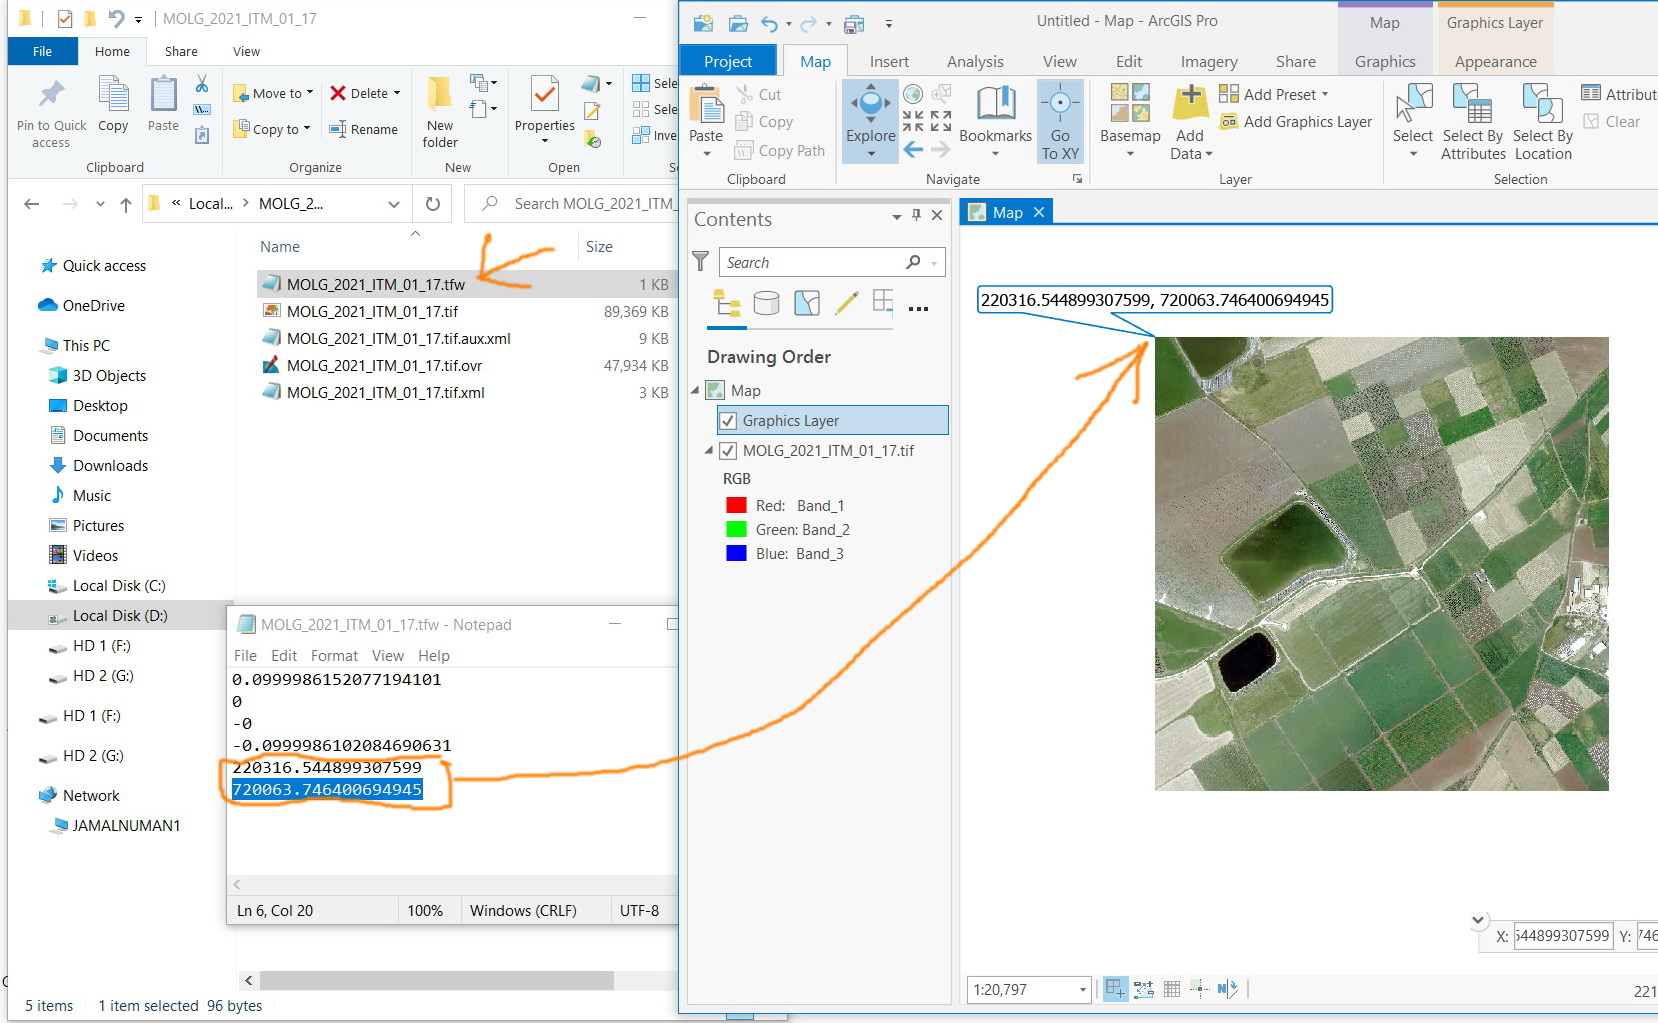Open the Format menu in Notepad

(x=334, y=656)
